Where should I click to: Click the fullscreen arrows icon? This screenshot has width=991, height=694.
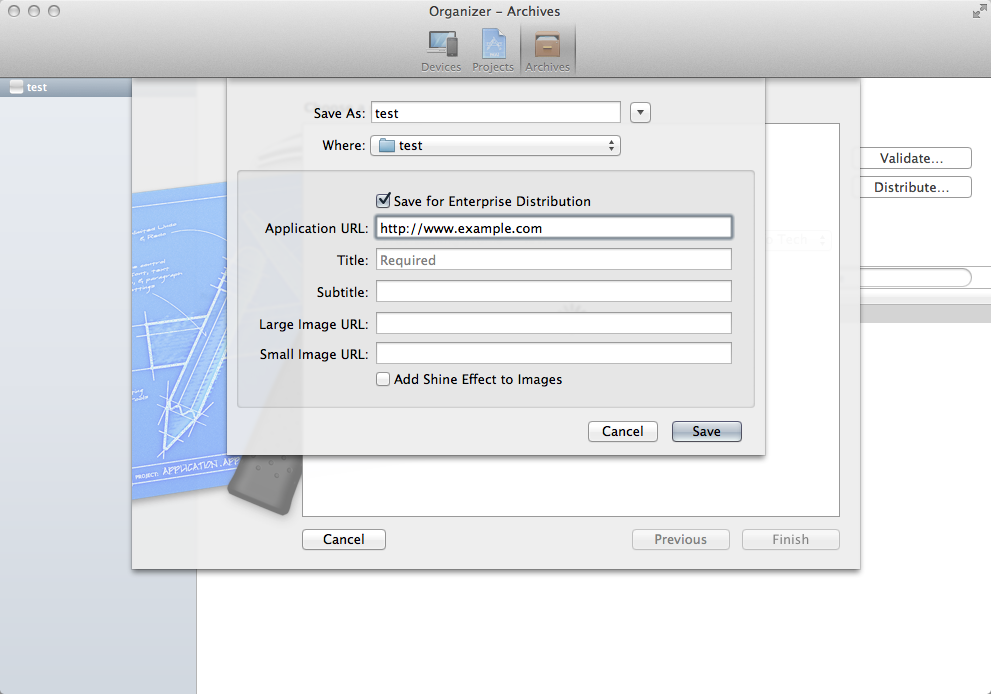point(978,12)
